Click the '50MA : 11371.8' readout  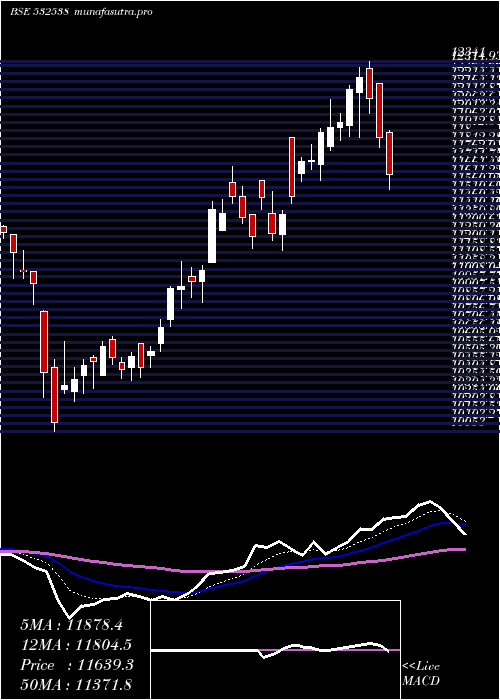77,684
